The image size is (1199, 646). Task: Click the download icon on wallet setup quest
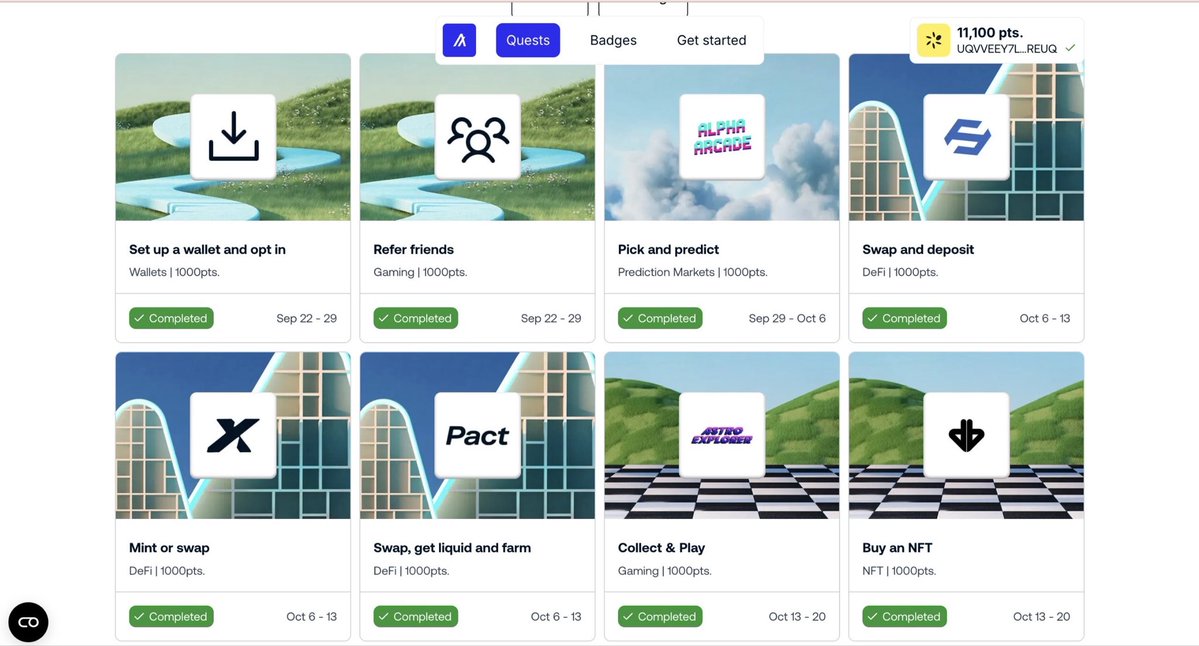(x=233, y=137)
